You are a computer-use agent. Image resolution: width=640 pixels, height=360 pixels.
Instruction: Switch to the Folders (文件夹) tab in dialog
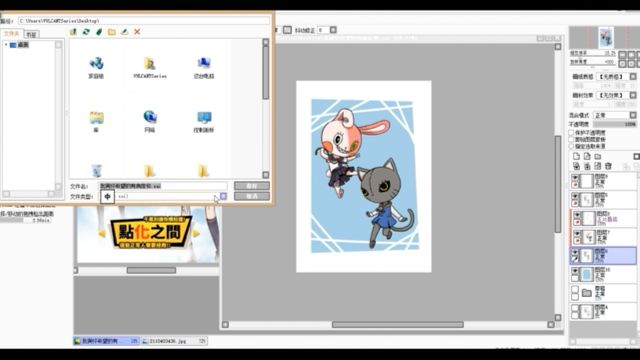point(11,34)
